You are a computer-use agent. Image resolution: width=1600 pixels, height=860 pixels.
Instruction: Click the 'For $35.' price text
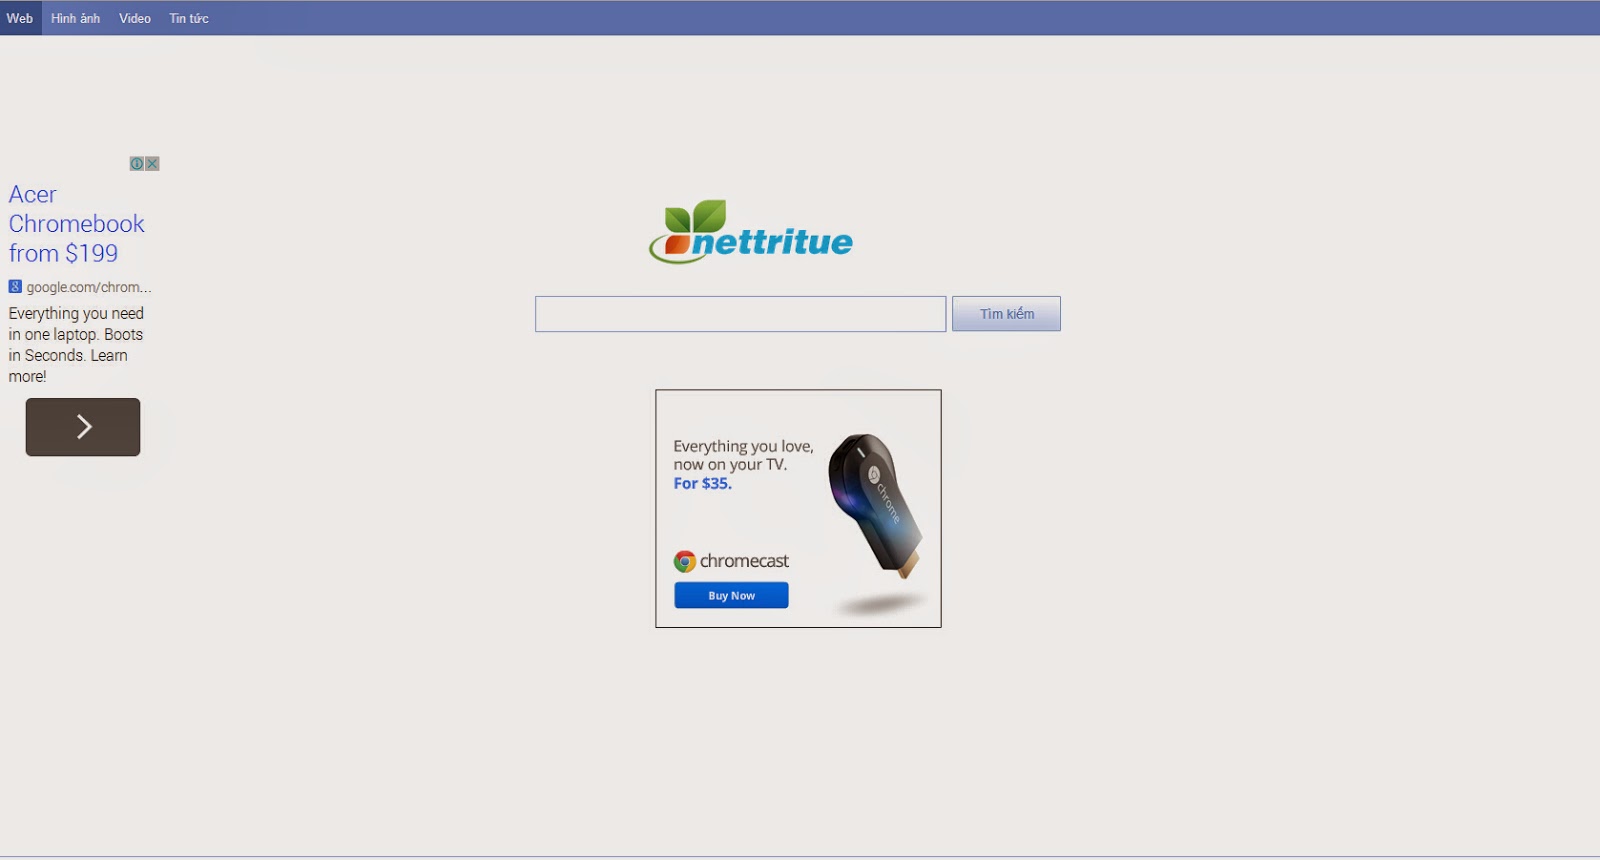coord(703,483)
